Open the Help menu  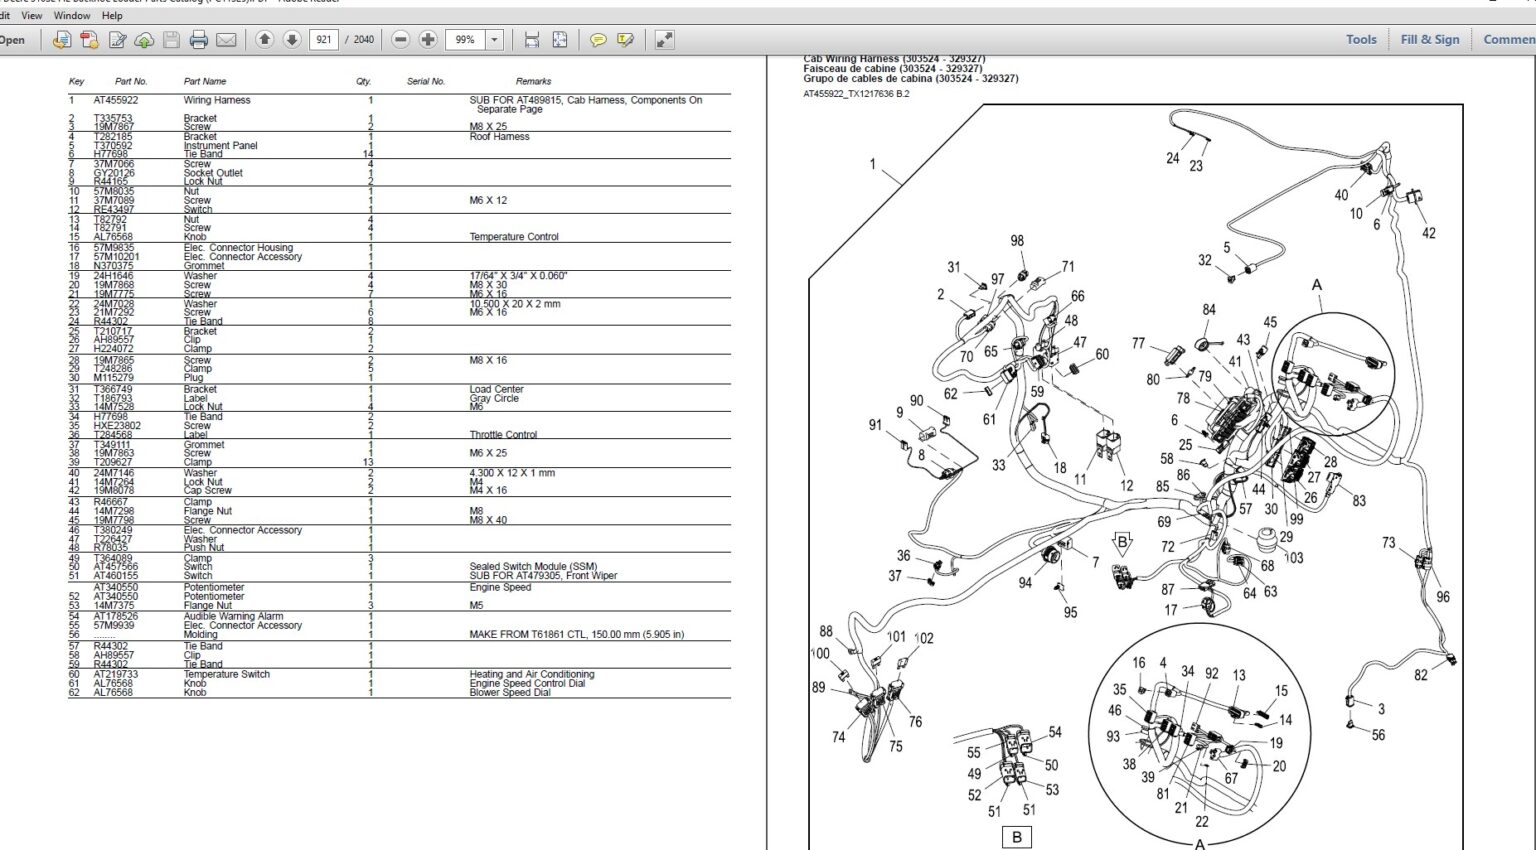(111, 15)
